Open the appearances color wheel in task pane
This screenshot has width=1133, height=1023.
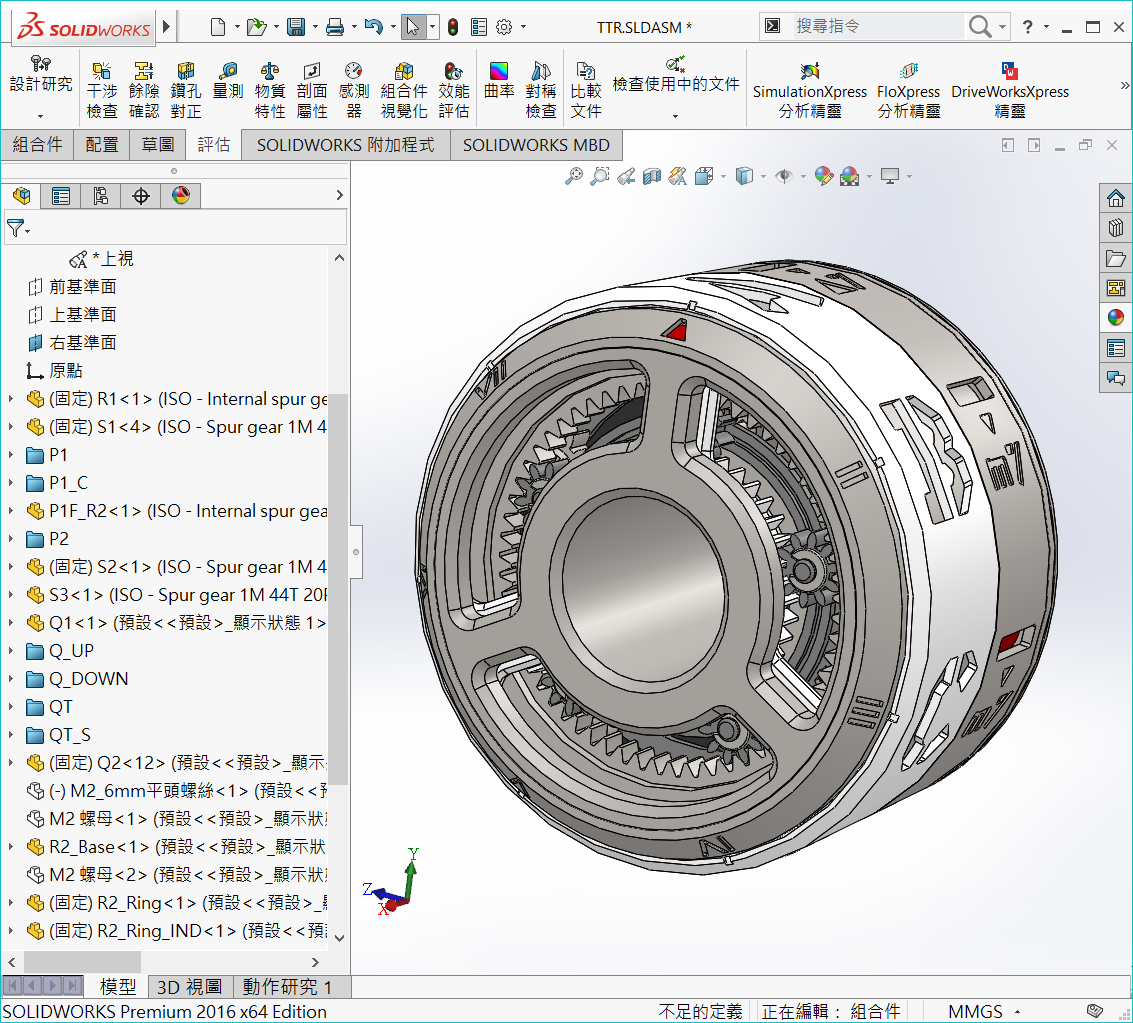(1115, 318)
